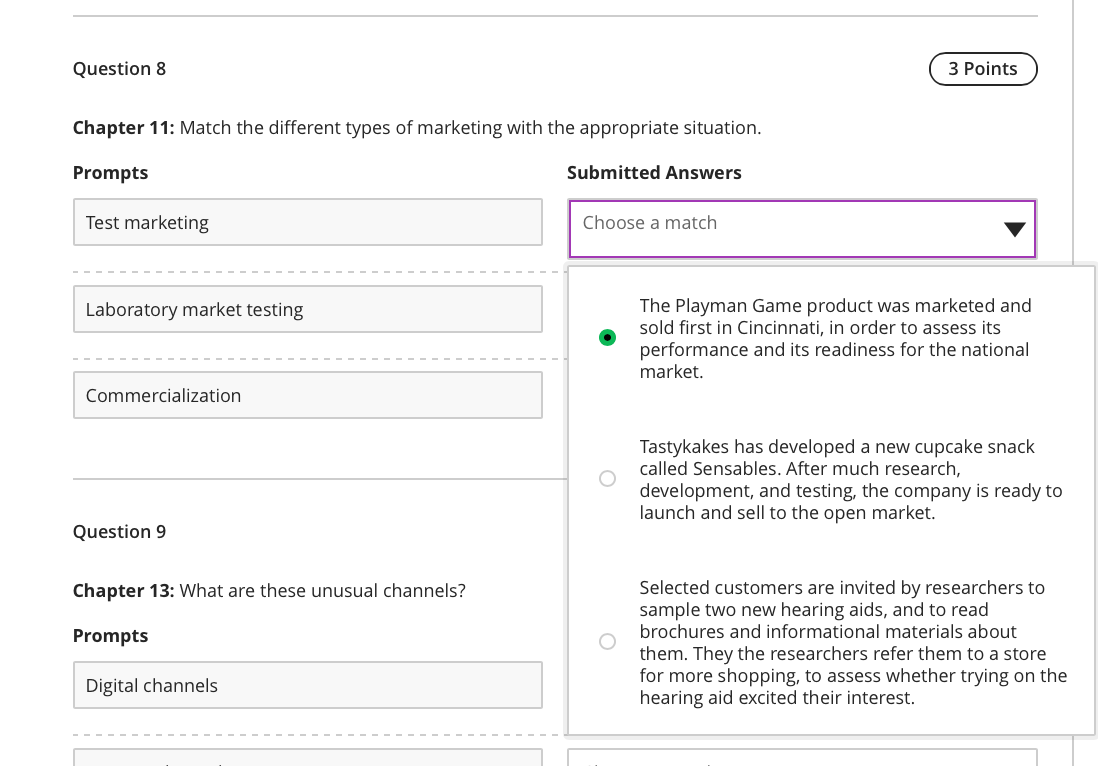Screen dimensions: 1098x766
Task: Click the Chapter 13 unusual channels question text
Action: (x=269, y=591)
